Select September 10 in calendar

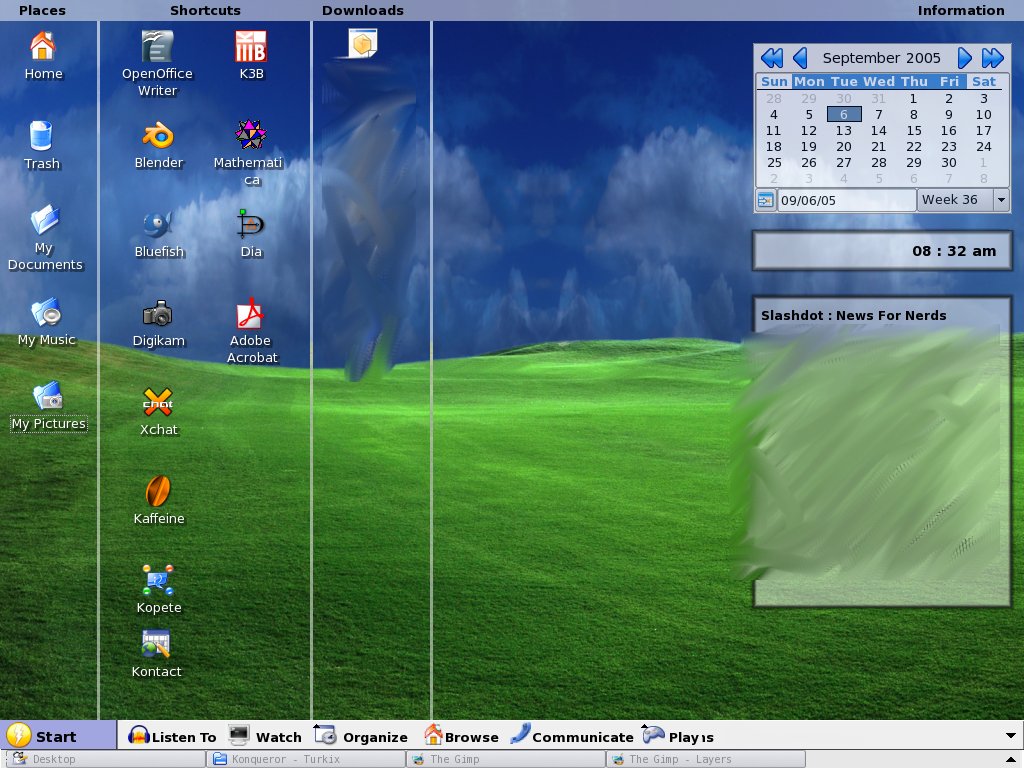point(984,114)
